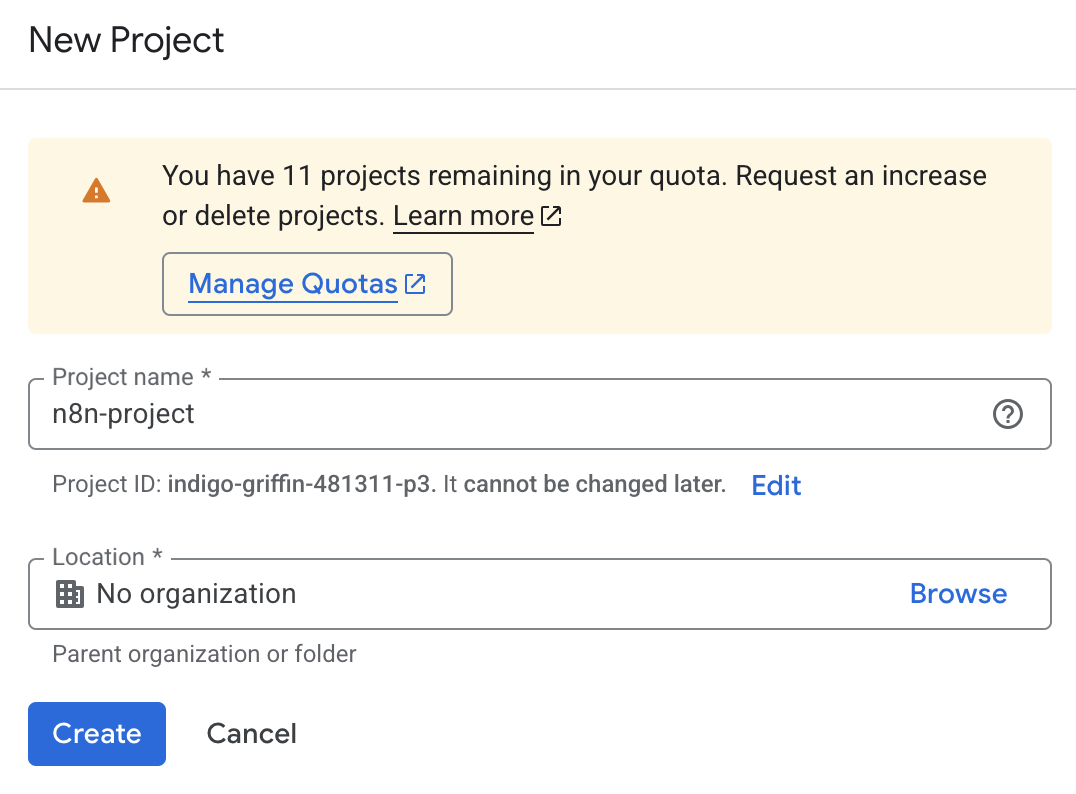The height and width of the screenshot is (794, 1076).
Task: Click the Parent organization or folder helper text
Action: tap(203, 654)
